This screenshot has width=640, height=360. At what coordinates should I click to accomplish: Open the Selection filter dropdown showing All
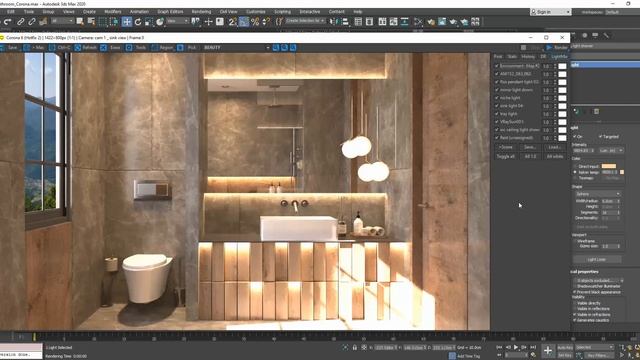(62, 21)
